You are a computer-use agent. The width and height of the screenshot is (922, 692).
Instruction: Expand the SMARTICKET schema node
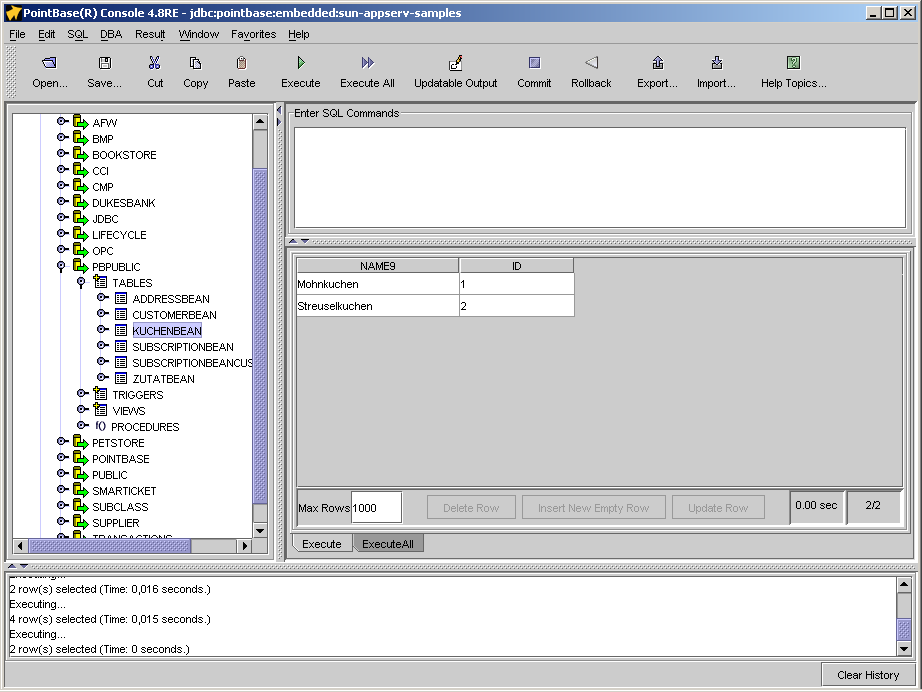62,489
